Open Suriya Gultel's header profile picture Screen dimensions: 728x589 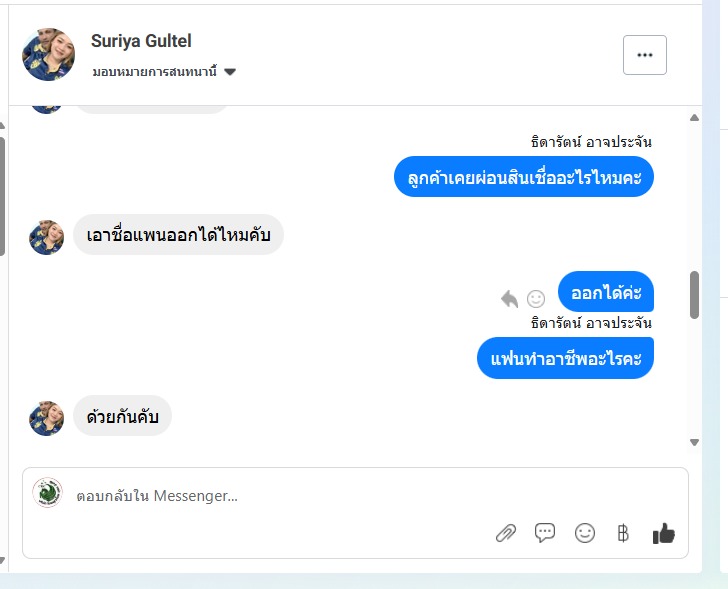coord(48,54)
